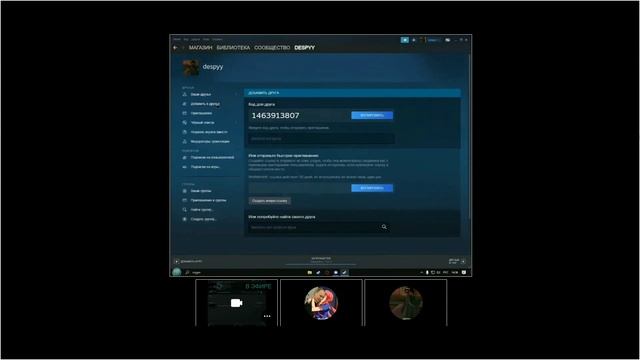
Task: Click the camera icon on stream tile
Action: [x=237, y=303]
